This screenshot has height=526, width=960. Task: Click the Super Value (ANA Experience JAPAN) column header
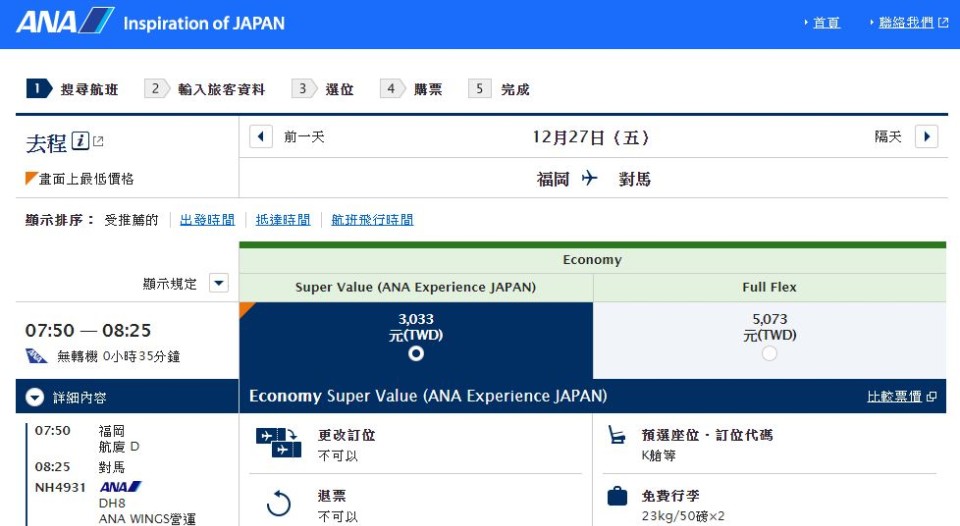[x=416, y=287]
